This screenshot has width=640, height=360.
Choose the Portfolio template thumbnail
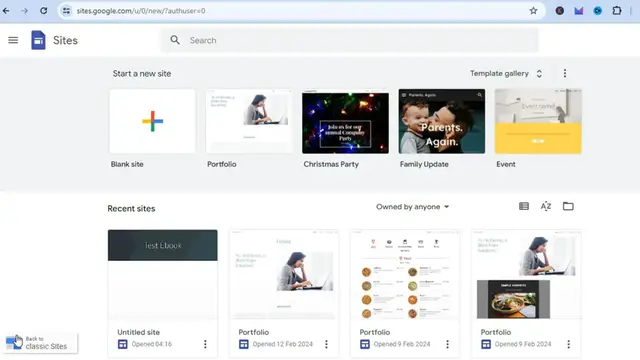pyautogui.click(x=249, y=121)
